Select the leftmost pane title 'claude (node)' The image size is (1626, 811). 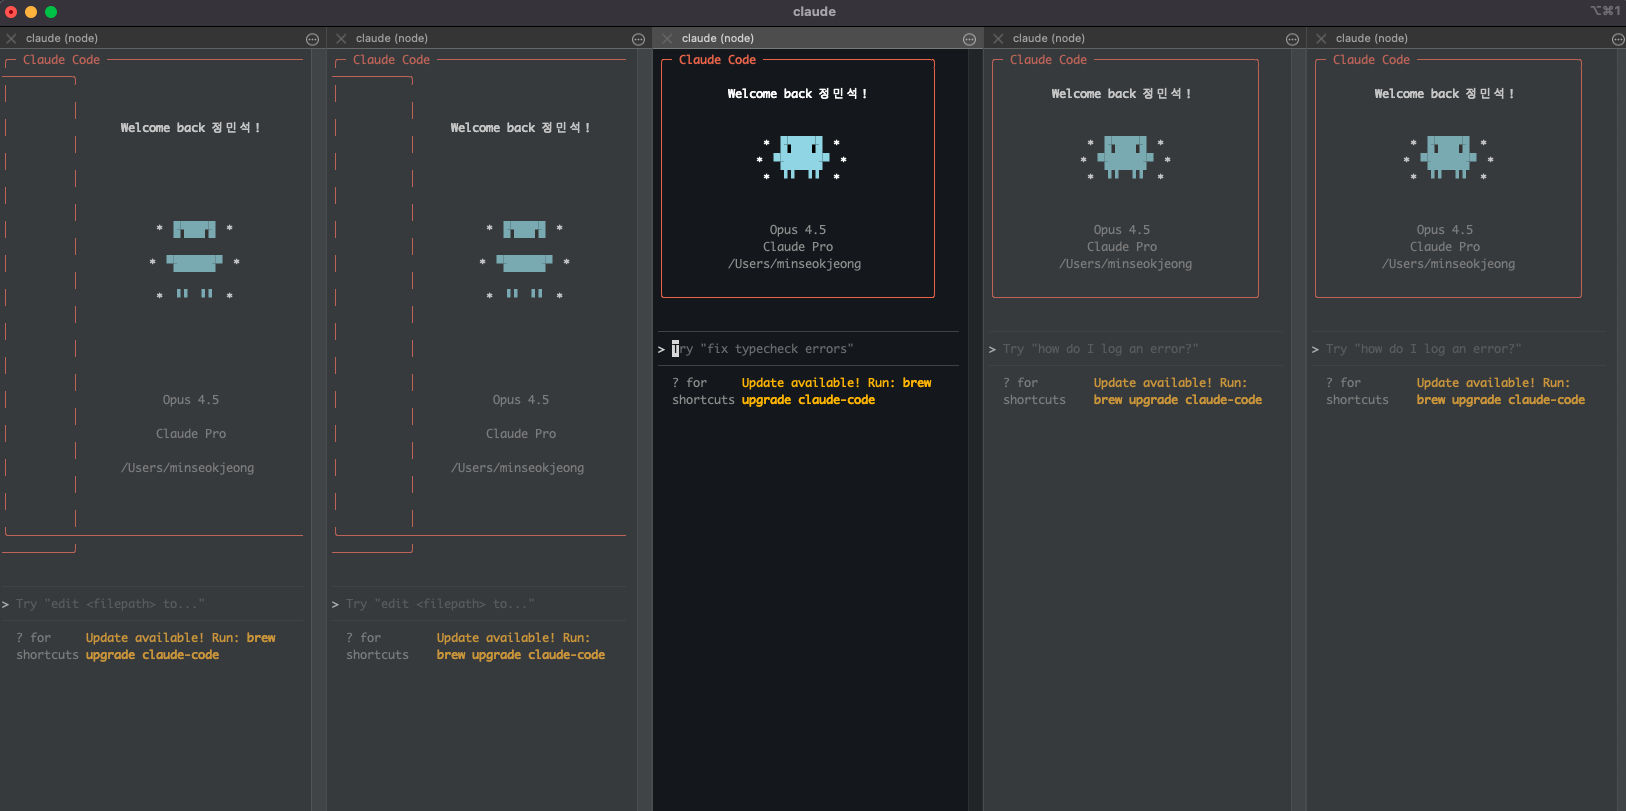(x=62, y=38)
